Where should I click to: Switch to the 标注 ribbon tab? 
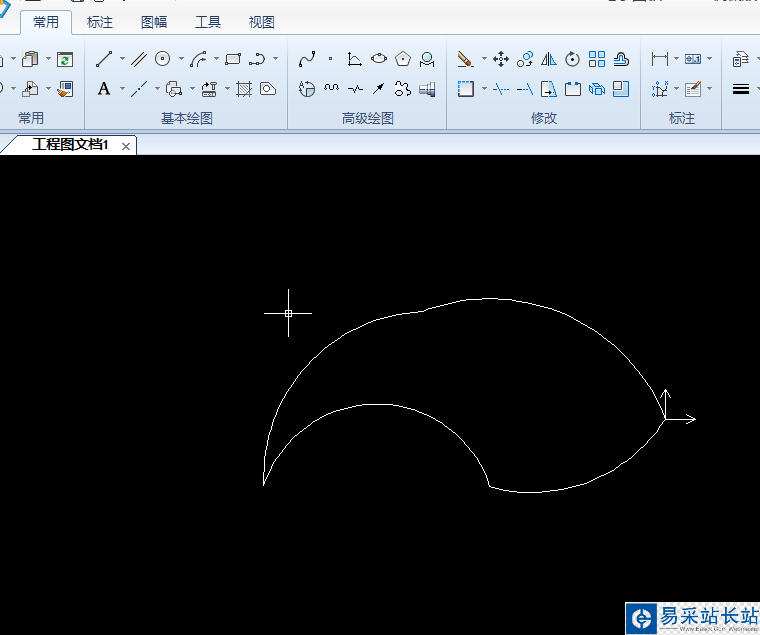pos(100,22)
